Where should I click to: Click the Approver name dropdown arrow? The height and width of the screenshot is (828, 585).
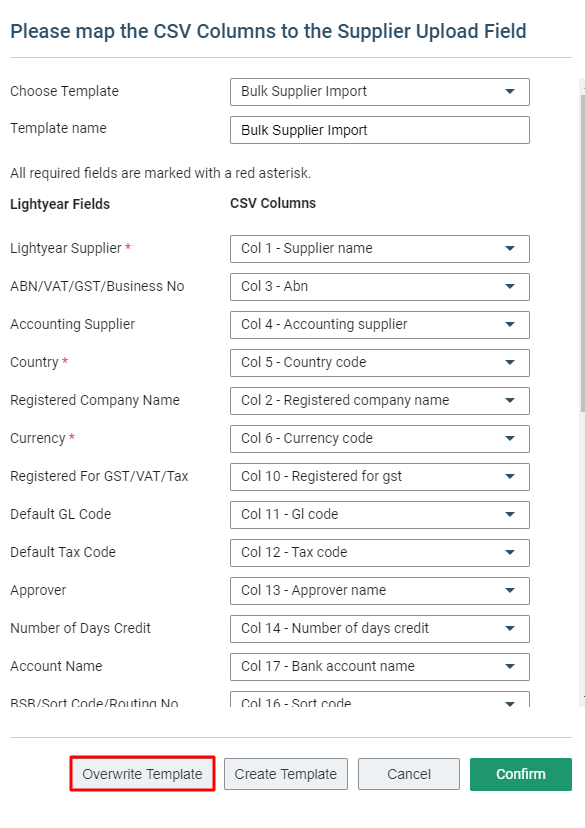(509, 590)
